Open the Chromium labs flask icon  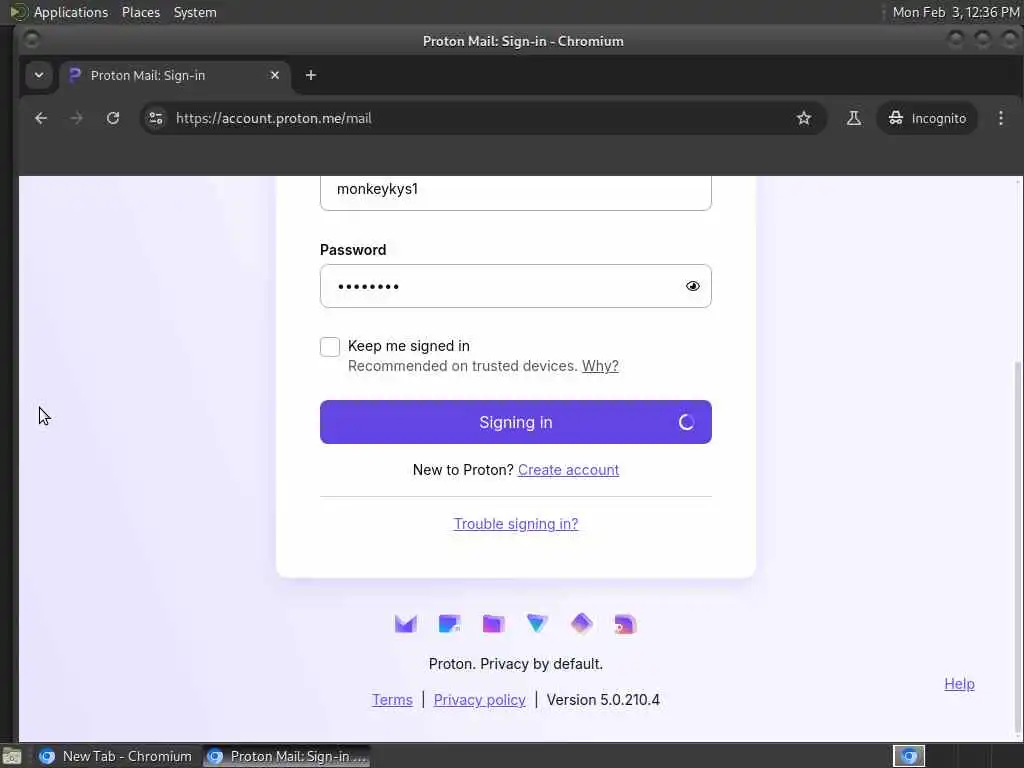pos(854,118)
